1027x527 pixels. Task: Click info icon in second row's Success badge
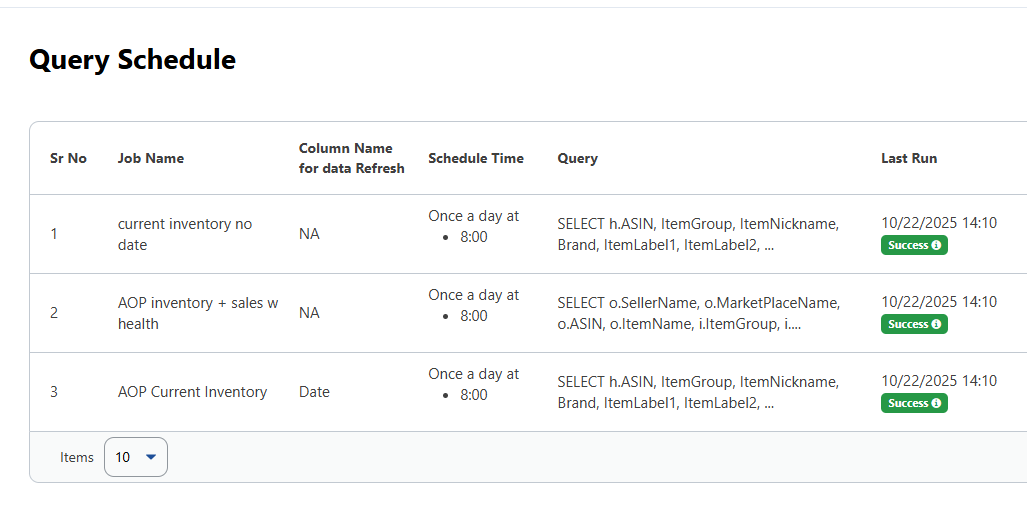[x=936, y=324]
